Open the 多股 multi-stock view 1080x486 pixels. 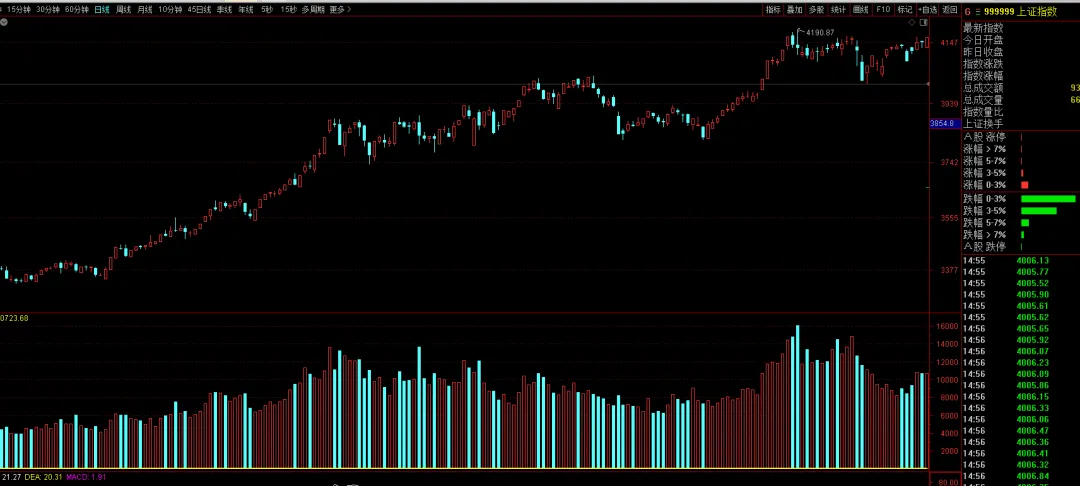point(816,10)
